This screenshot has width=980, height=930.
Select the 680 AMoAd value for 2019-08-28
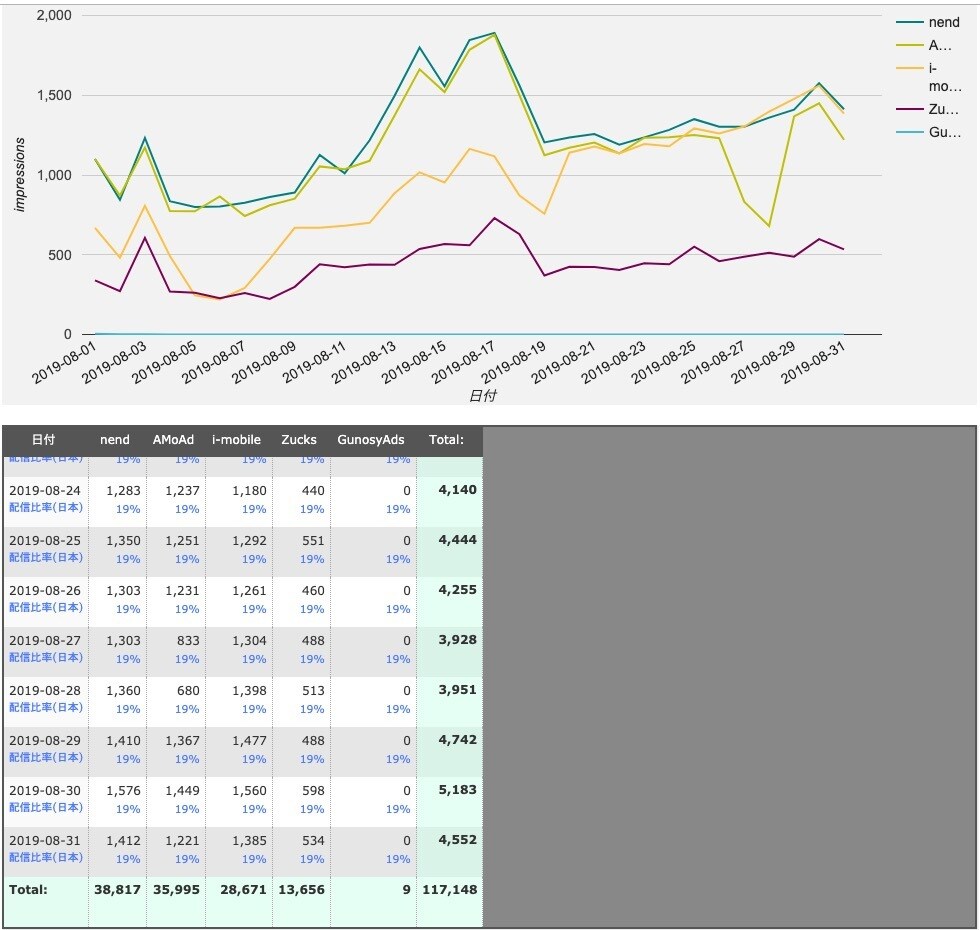188,691
